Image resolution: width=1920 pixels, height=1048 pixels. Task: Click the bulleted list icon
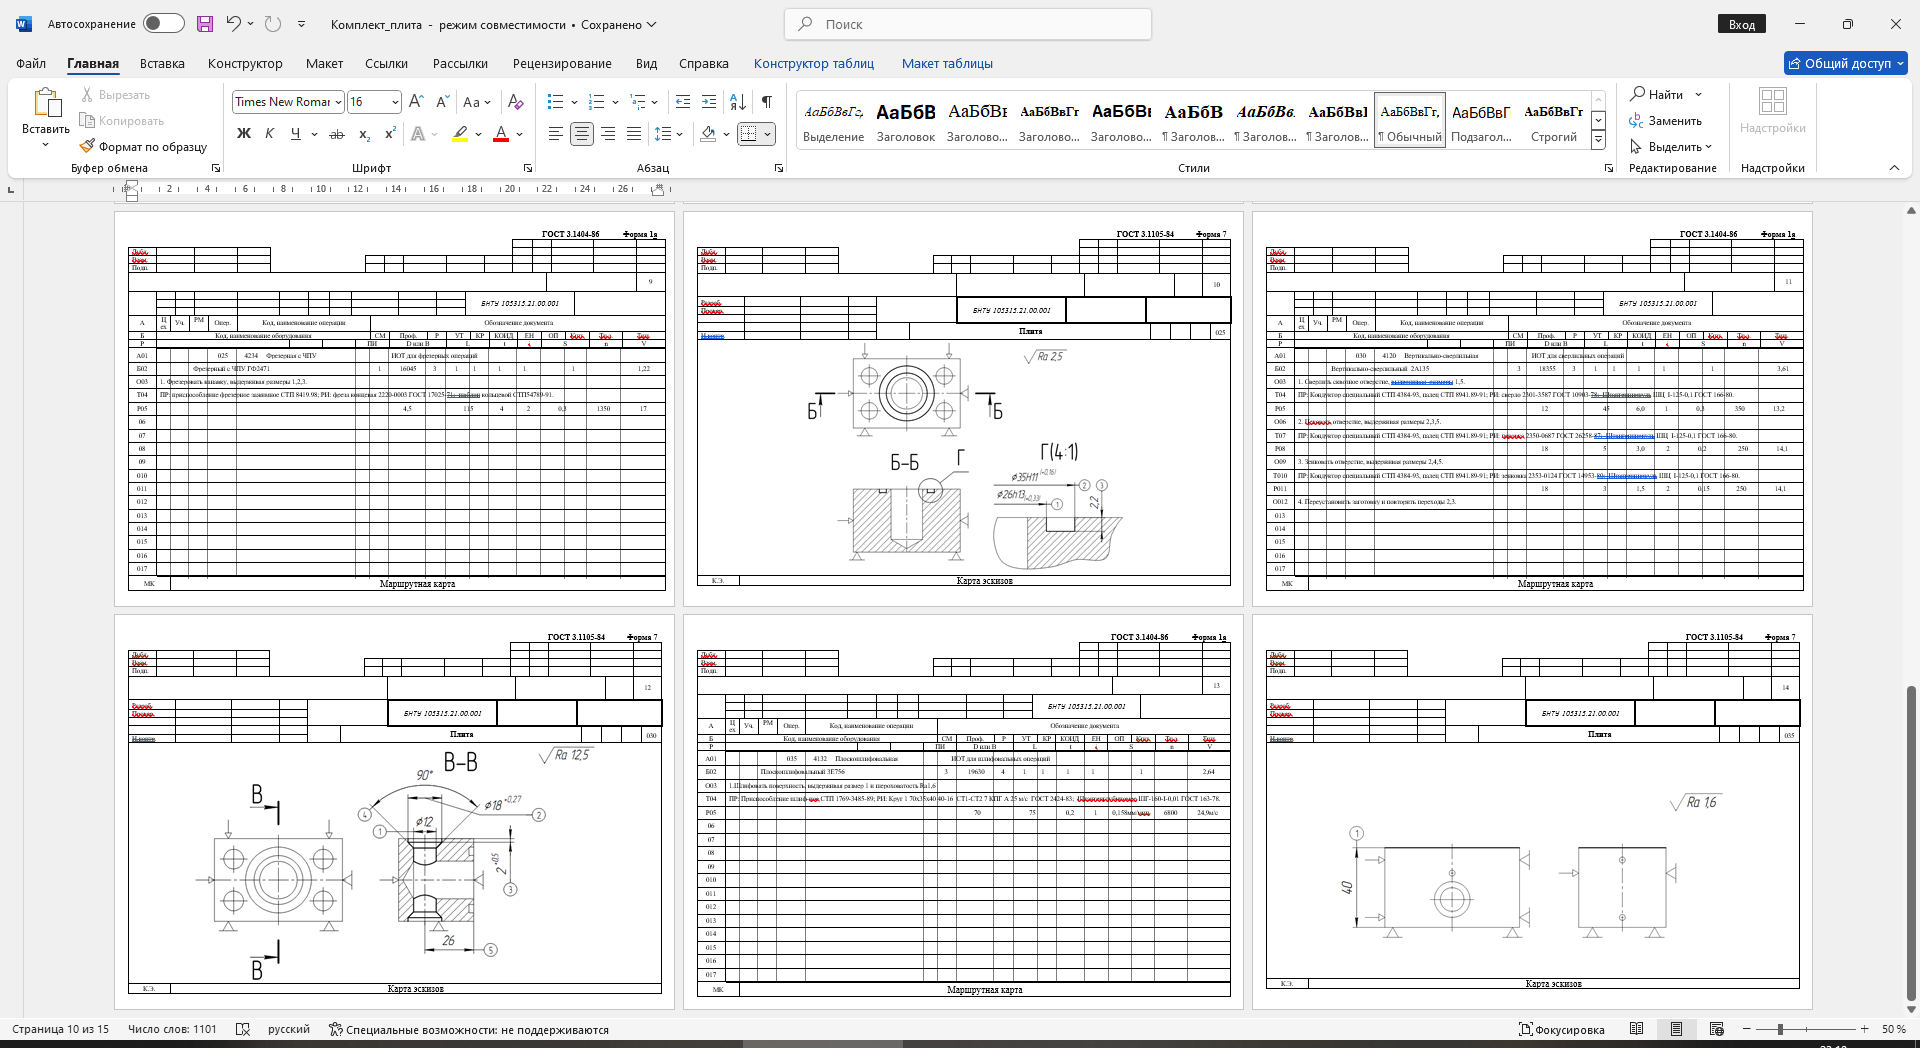point(556,102)
